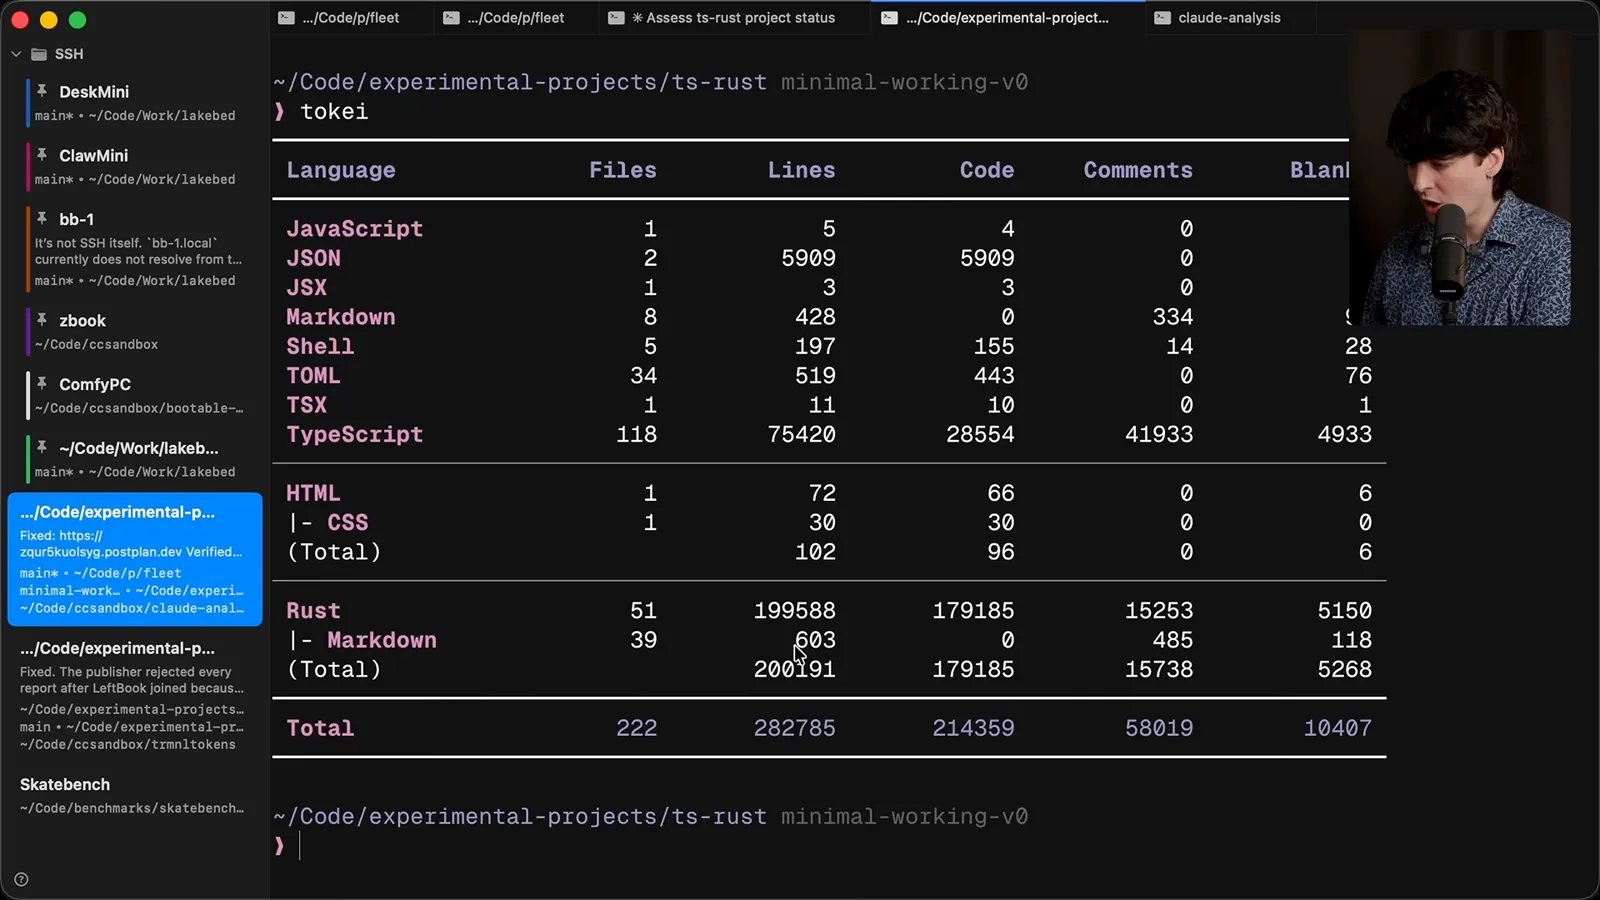Viewport: 1600px width, 900px height.
Task: Click the JSON row label
Action: (313, 258)
